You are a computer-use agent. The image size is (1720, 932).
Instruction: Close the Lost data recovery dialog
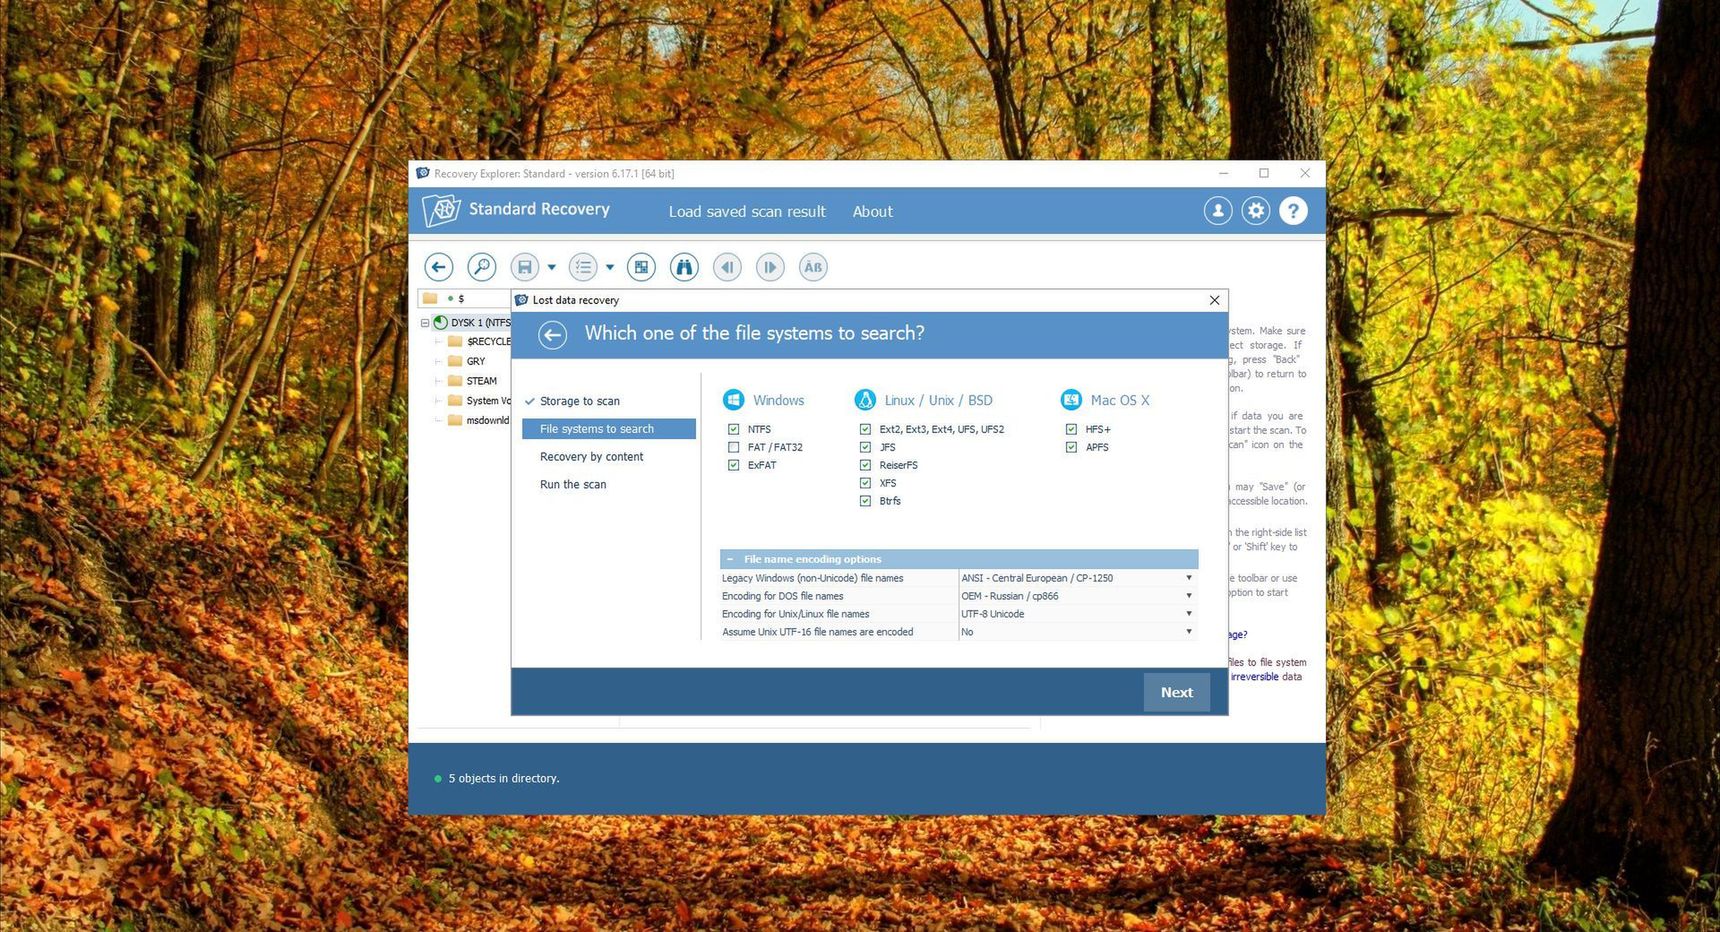(x=1214, y=300)
